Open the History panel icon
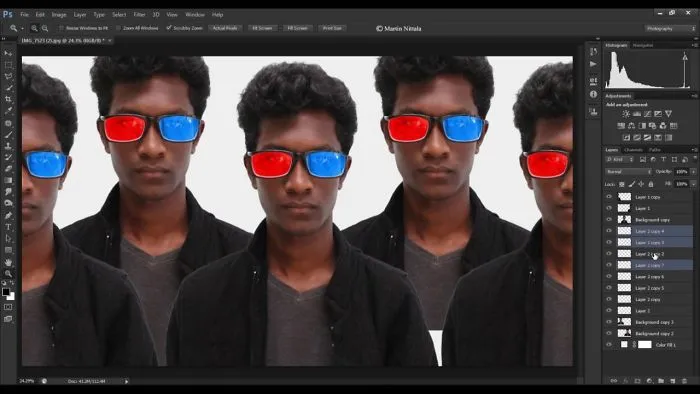This screenshot has width=700, height=394. 593,52
